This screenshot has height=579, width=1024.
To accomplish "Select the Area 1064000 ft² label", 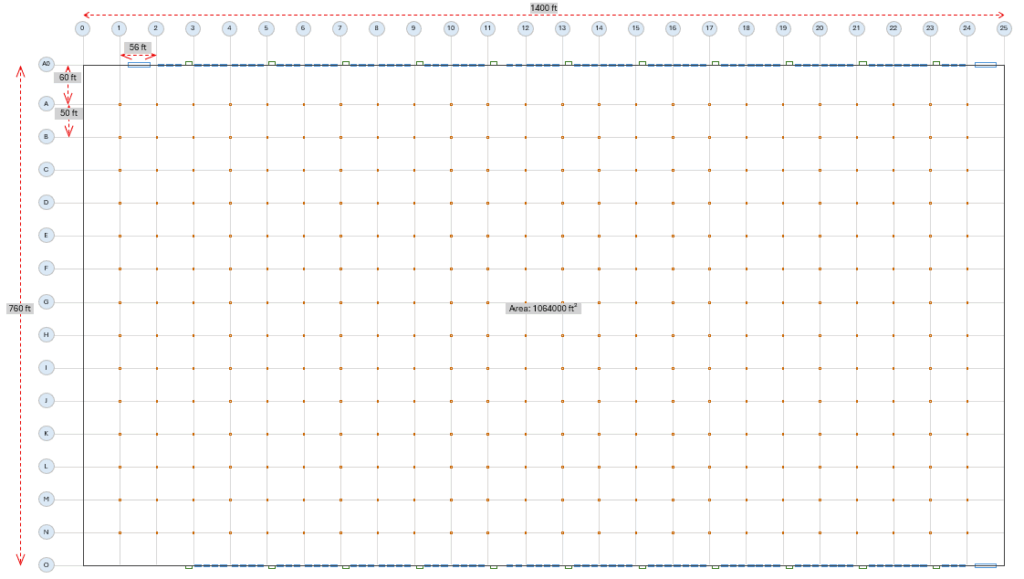I will 543,308.
